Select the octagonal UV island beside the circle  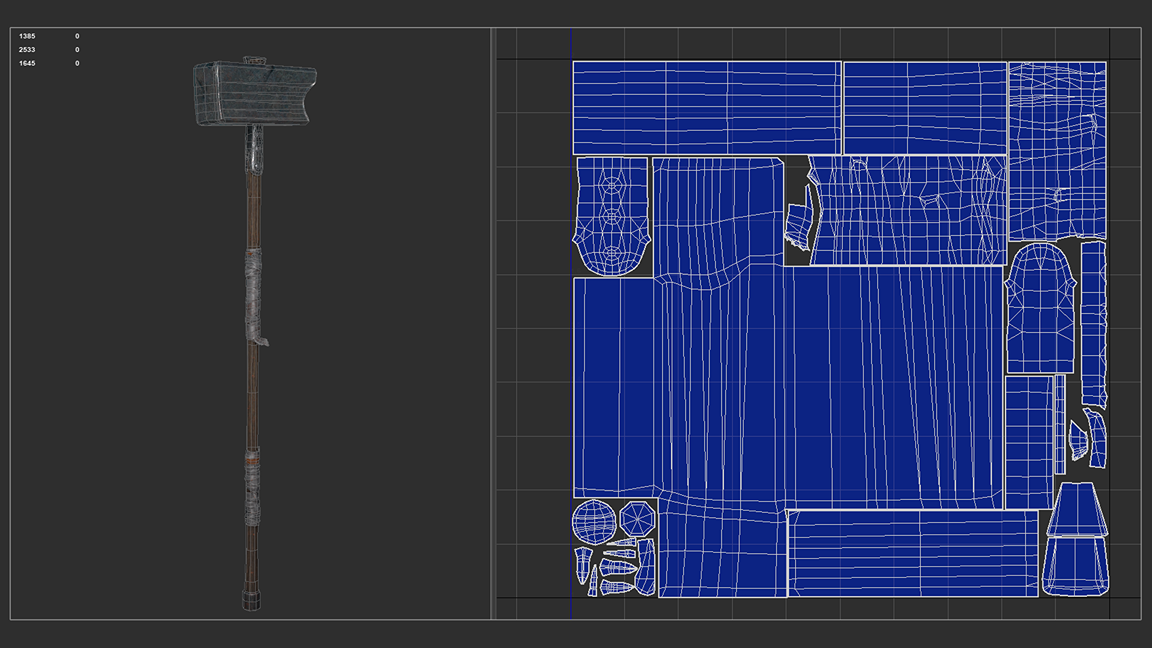[x=637, y=518]
